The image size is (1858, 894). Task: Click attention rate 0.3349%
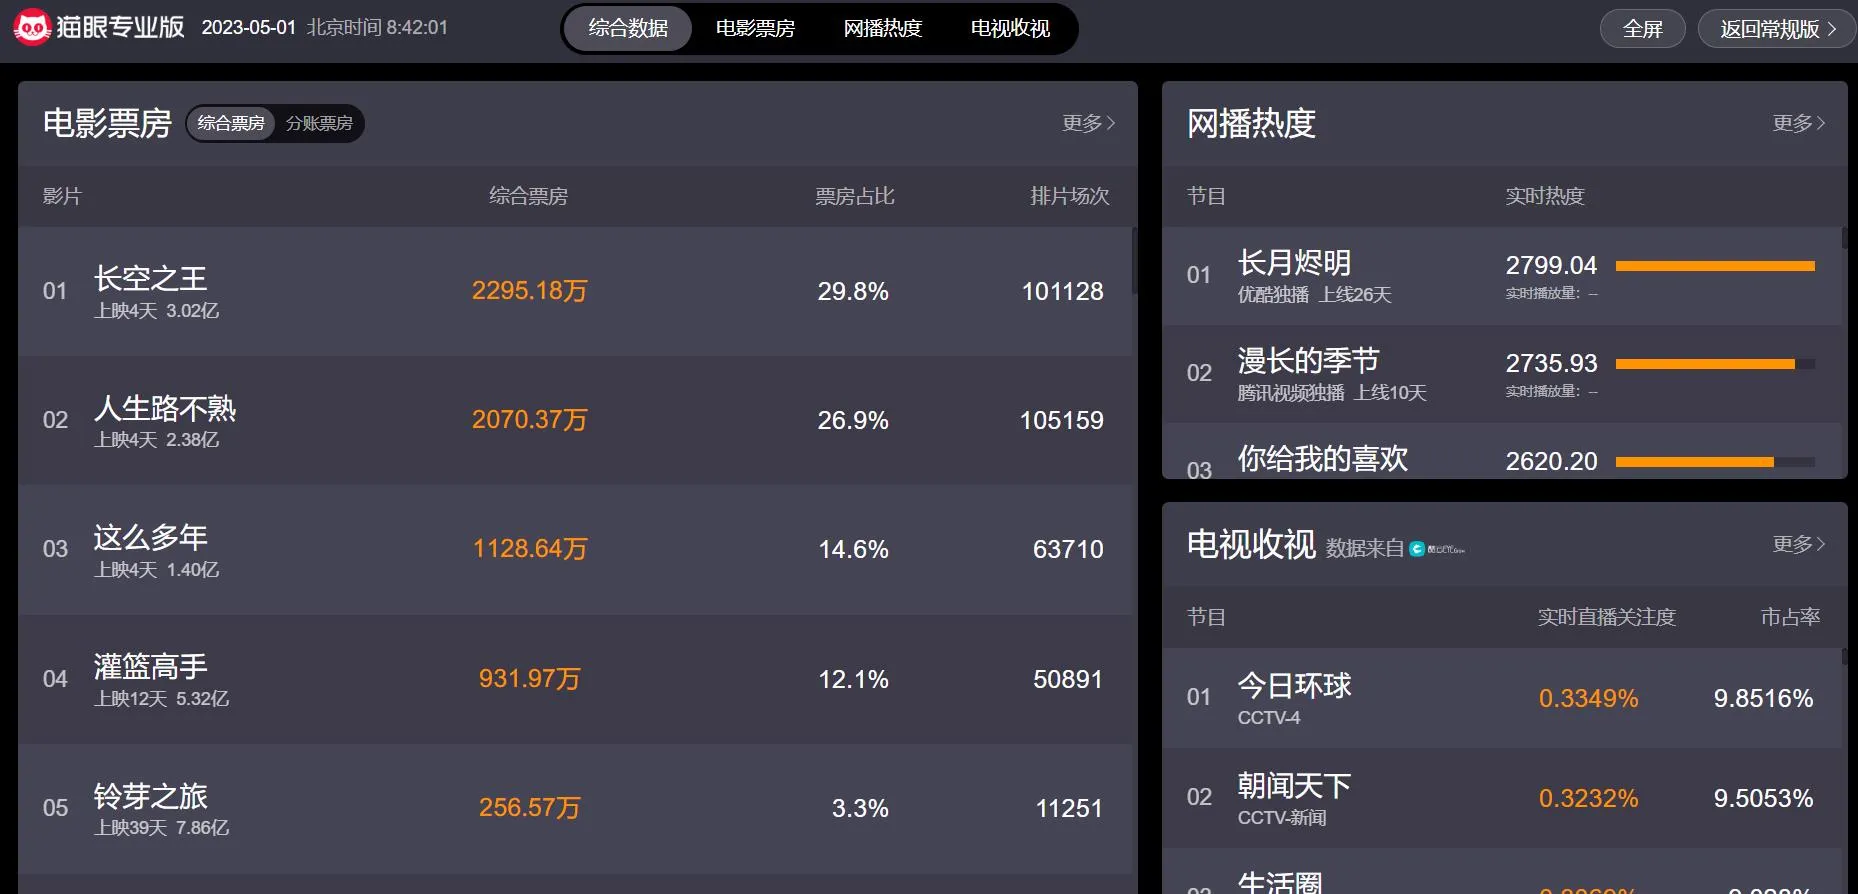(1588, 698)
